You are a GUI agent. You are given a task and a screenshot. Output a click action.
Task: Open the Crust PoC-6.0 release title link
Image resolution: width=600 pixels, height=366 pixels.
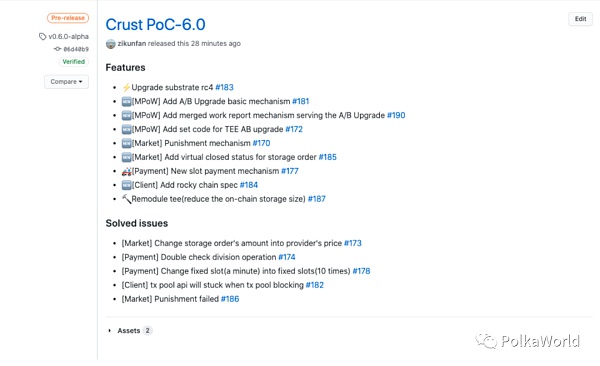click(x=155, y=25)
